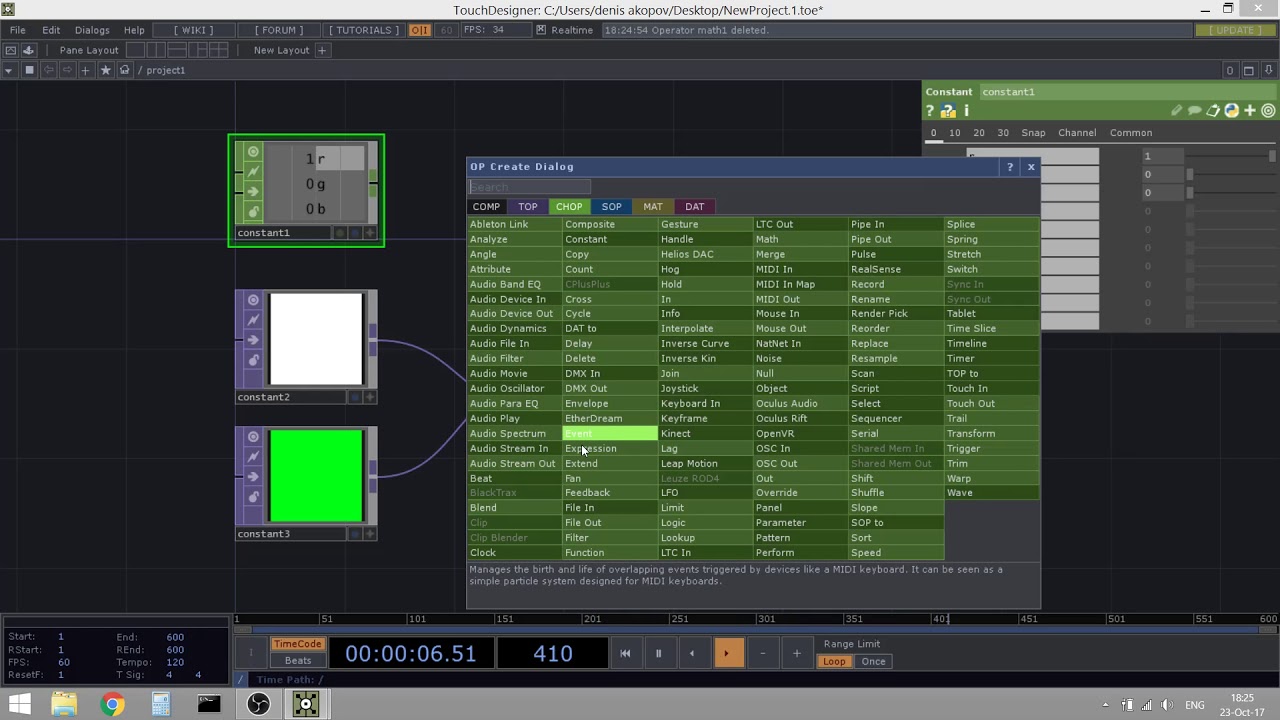Toggle the lock icon on constant1 node

[x=253, y=212]
